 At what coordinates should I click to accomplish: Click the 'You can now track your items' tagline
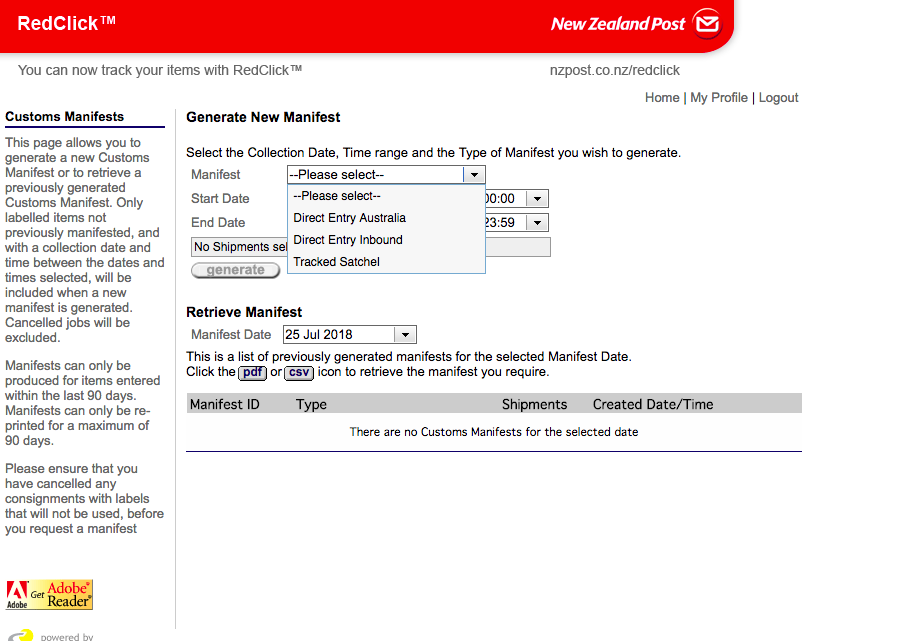click(160, 70)
